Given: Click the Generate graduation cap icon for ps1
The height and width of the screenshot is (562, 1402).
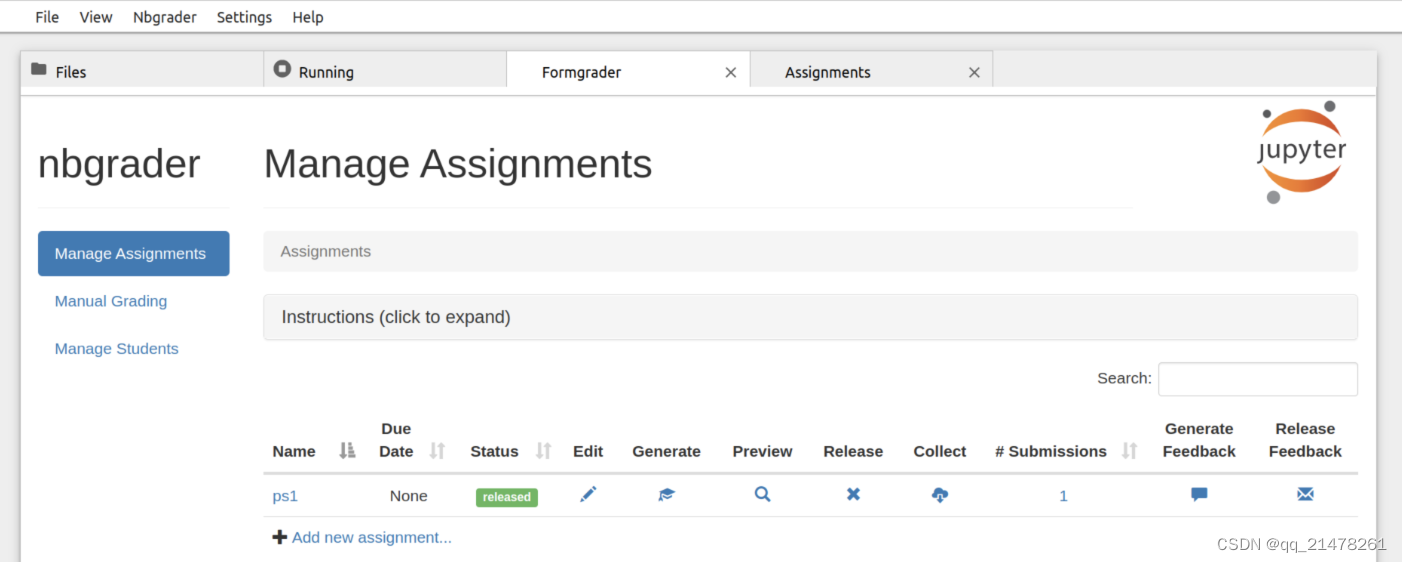Looking at the screenshot, I should coord(667,494).
